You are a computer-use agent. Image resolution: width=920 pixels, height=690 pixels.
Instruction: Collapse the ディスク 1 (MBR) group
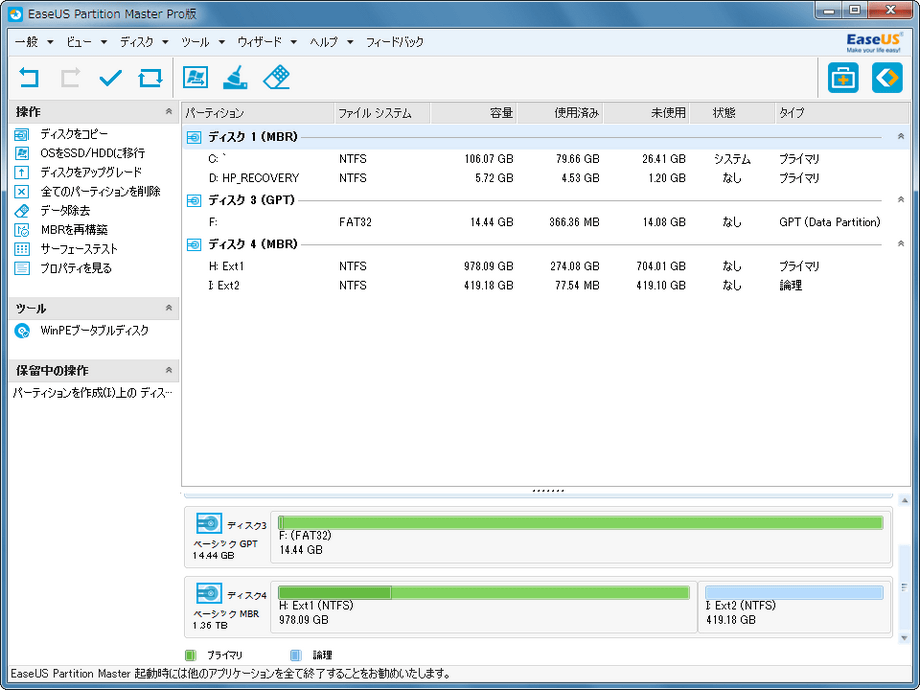click(901, 137)
